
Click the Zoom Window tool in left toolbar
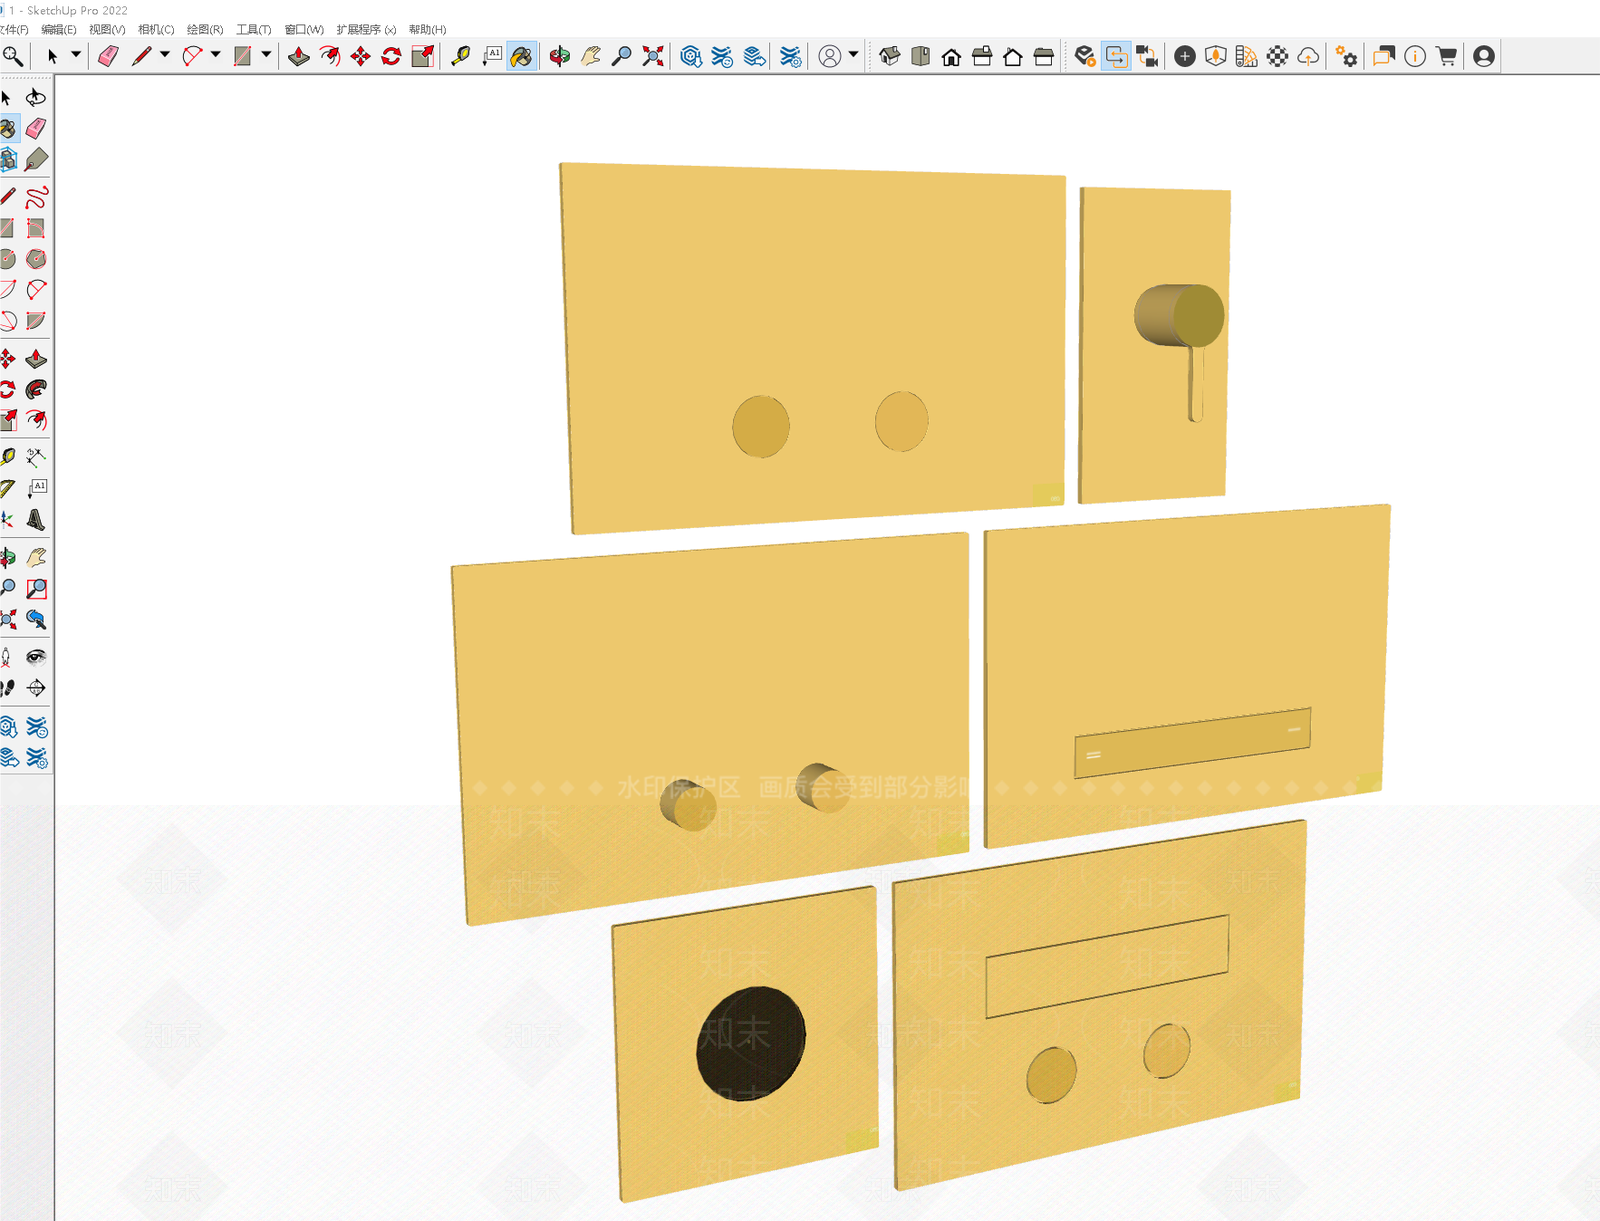click(36, 588)
